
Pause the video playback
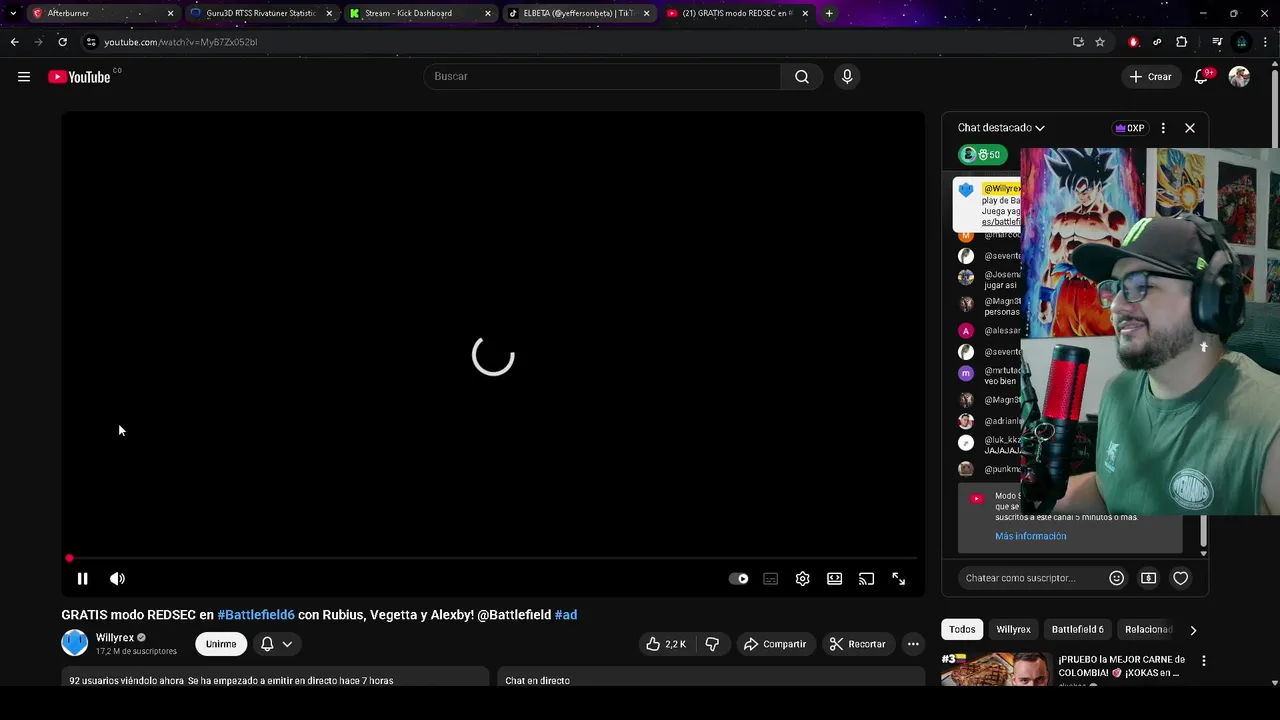click(x=83, y=579)
